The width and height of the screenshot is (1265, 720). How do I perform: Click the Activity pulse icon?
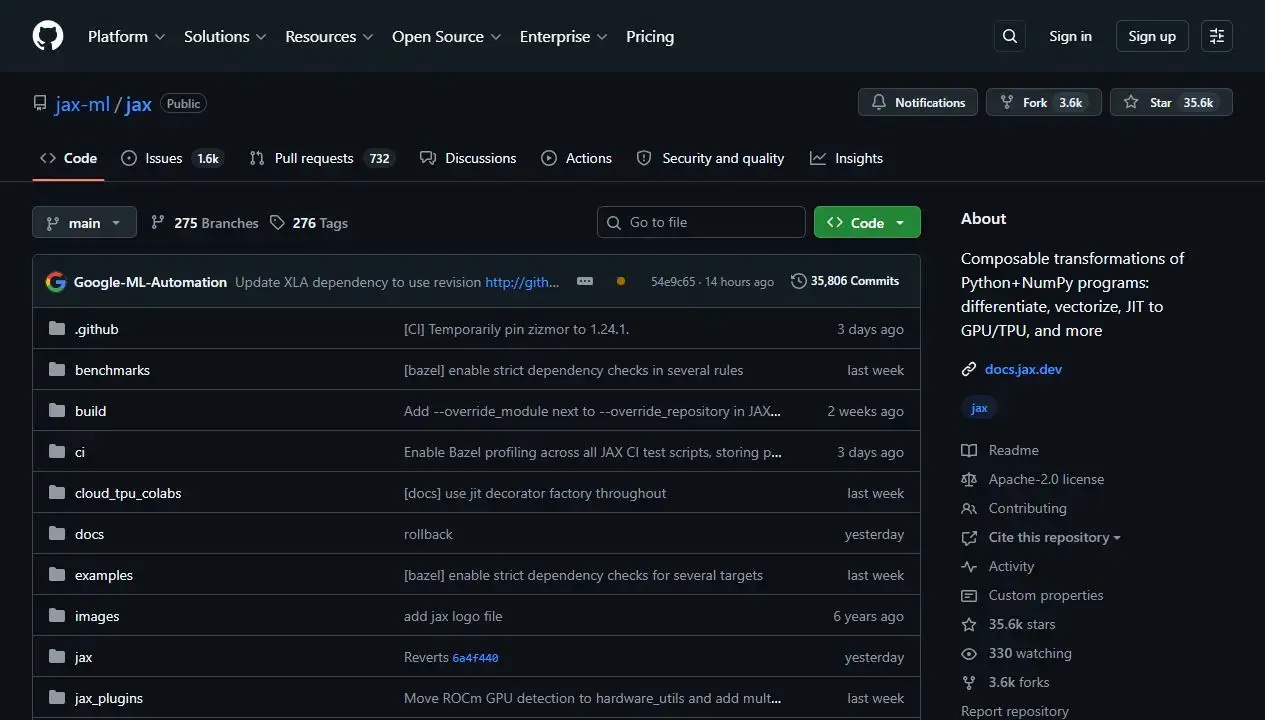click(968, 567)
